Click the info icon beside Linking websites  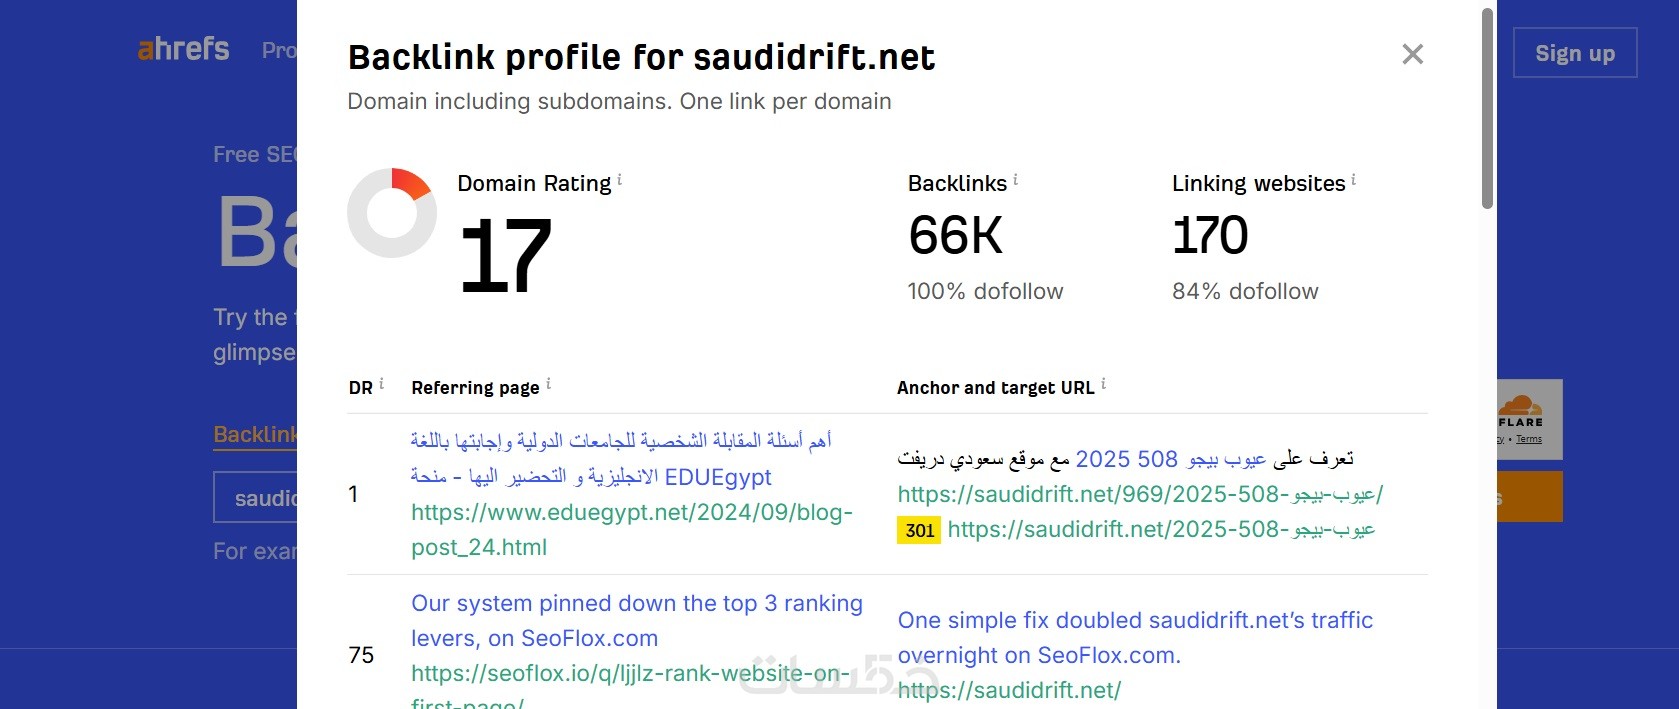click(1354, 180)
